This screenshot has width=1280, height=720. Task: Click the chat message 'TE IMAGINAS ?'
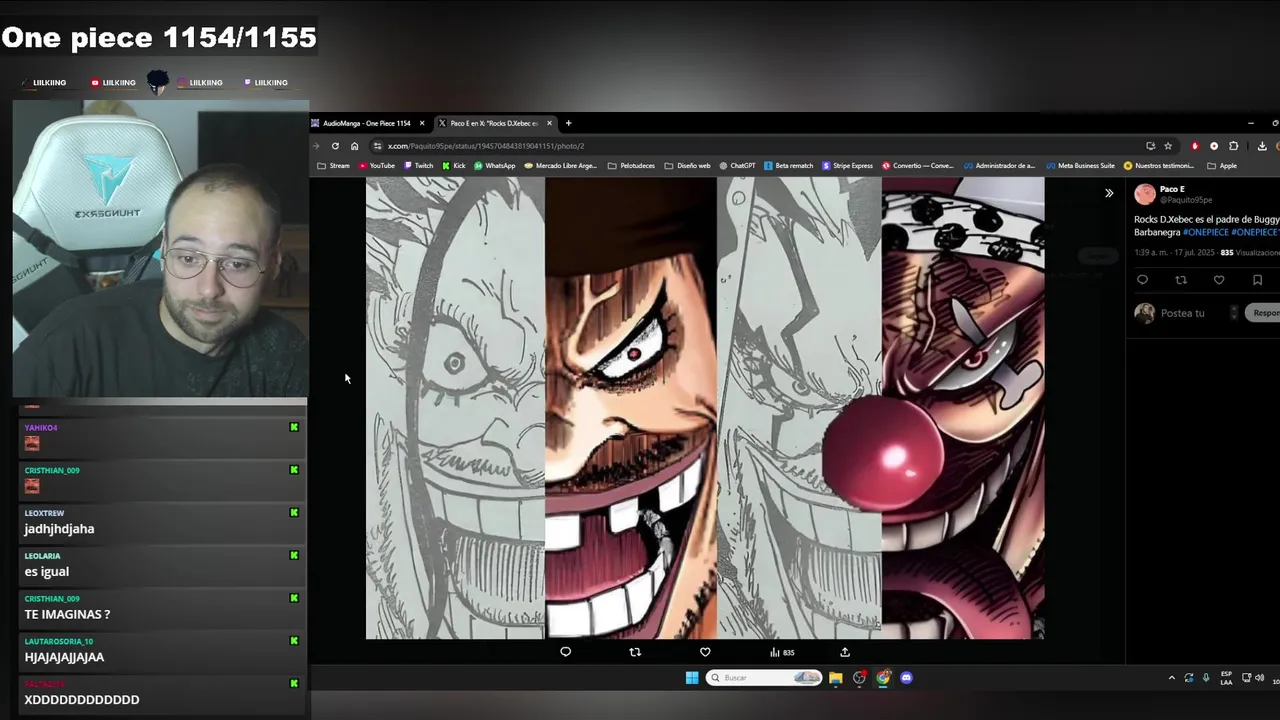tap(67, 614)
